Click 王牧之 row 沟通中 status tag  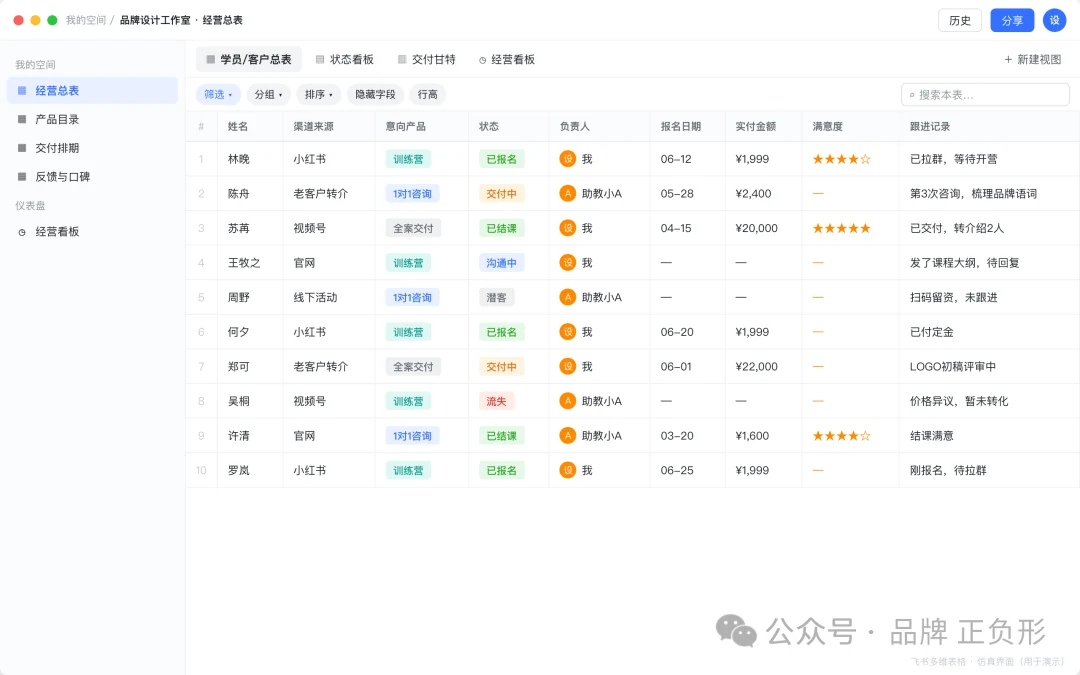pyautogui.click(x=501, y=263)
